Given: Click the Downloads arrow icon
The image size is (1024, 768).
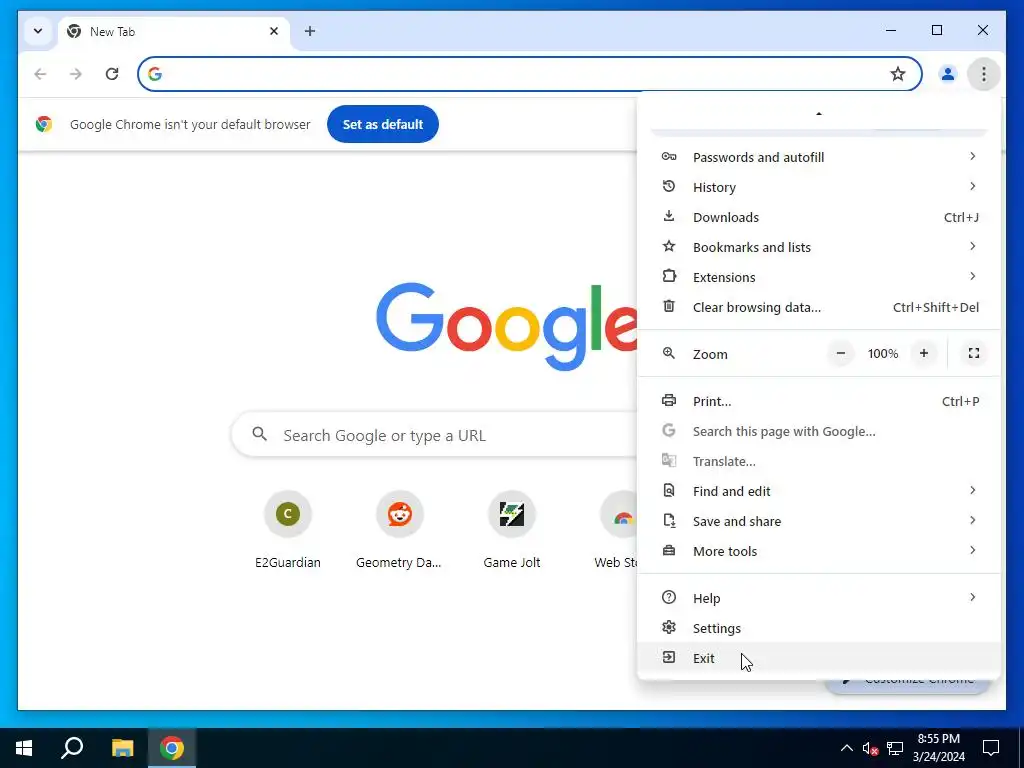Looking at the screenshot, I should pyautogui.click(x=669, y=216).
